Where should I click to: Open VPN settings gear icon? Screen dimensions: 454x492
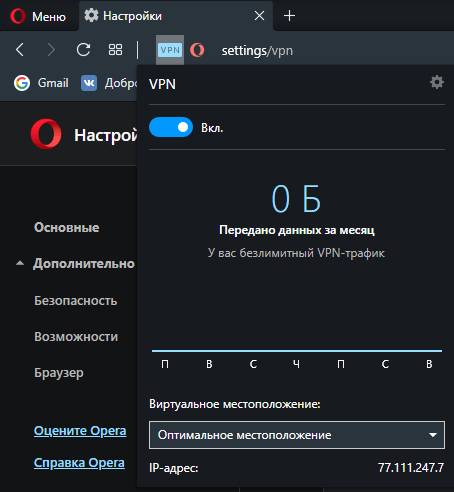(437, 82)
